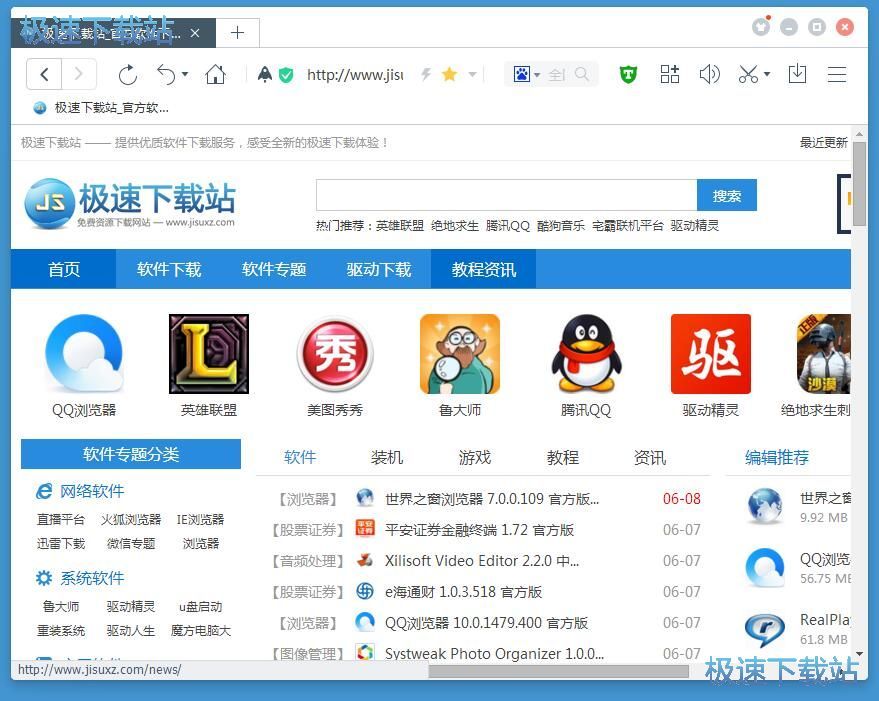Bookmark page with the yellow star
Image resolution: width=879 pixels, height=701 pixels.
[x=450, y=74]
